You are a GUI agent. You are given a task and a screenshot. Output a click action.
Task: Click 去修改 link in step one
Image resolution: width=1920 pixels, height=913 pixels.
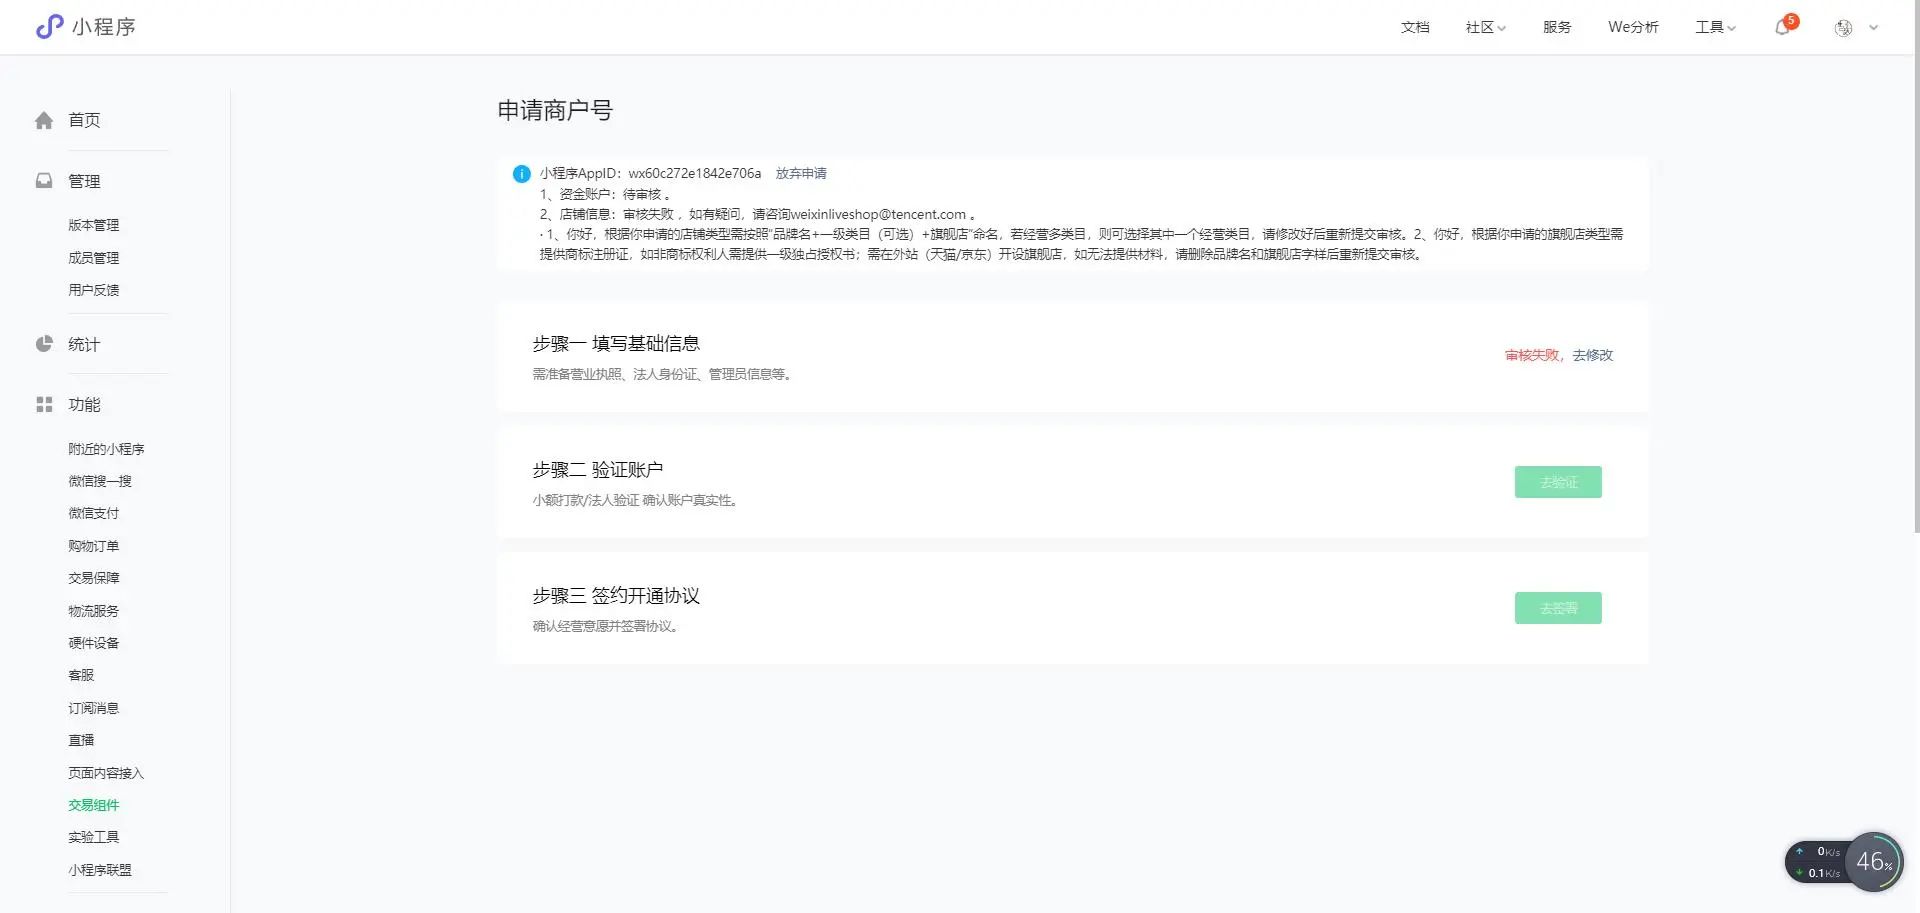coord(1592,355)
